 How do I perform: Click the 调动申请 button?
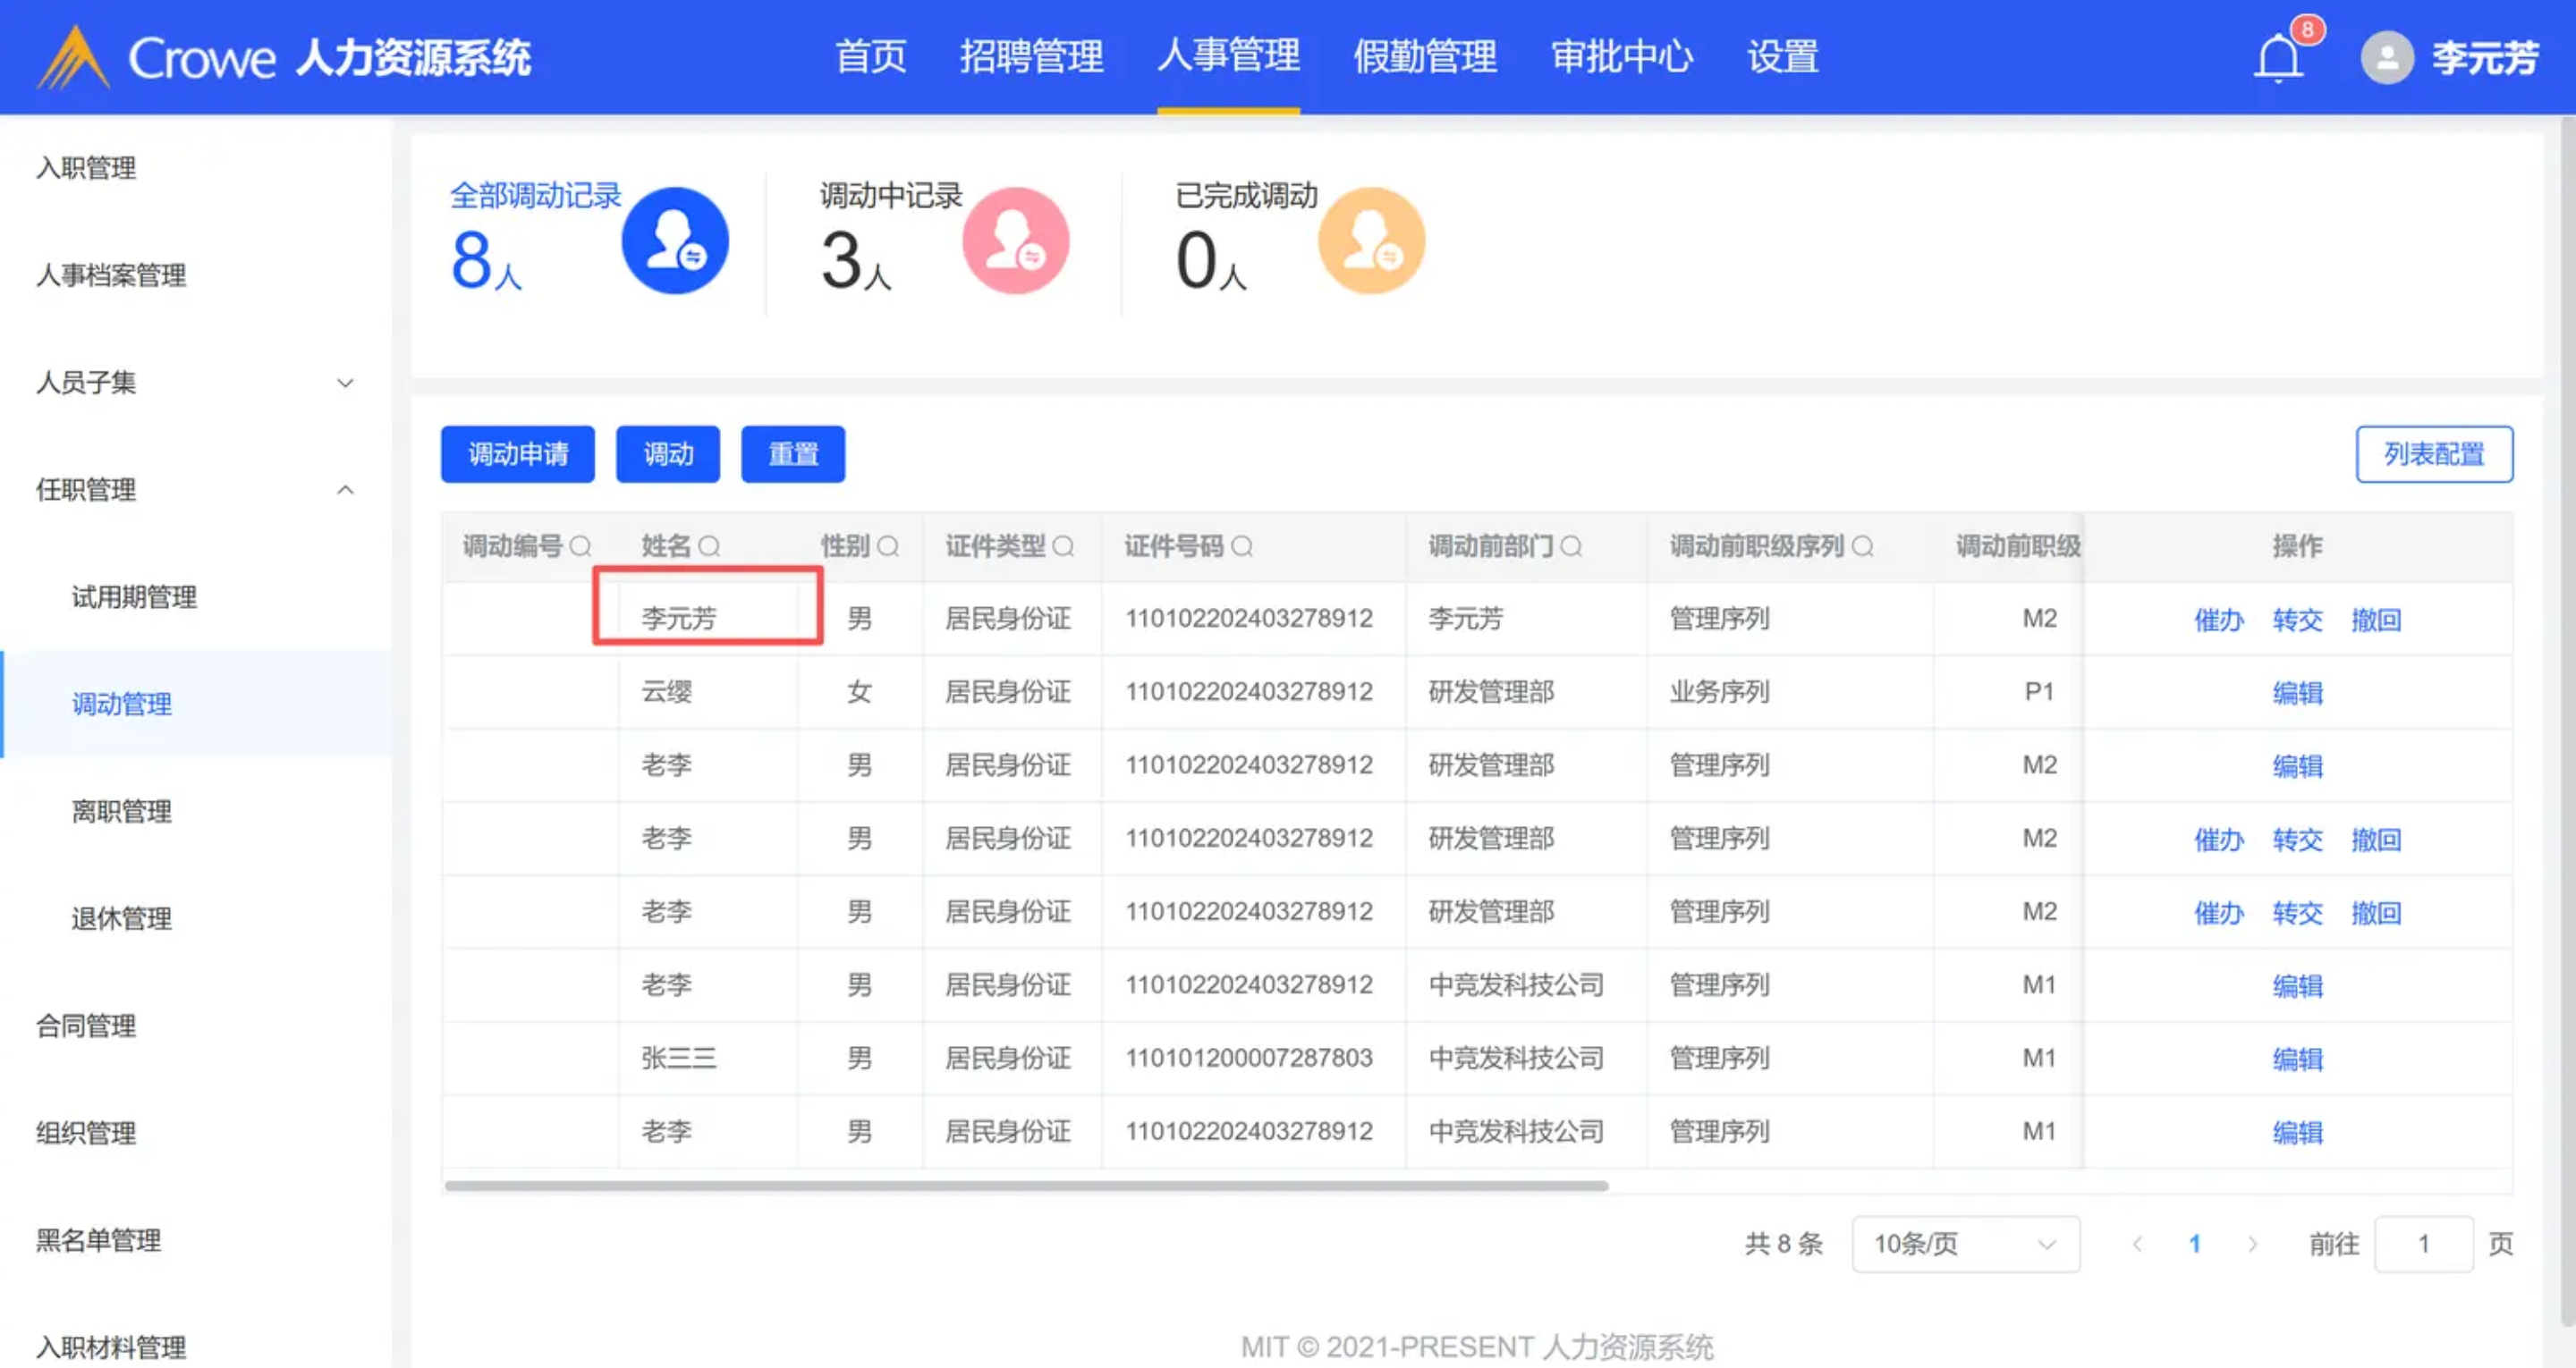(x=517, y=454)
